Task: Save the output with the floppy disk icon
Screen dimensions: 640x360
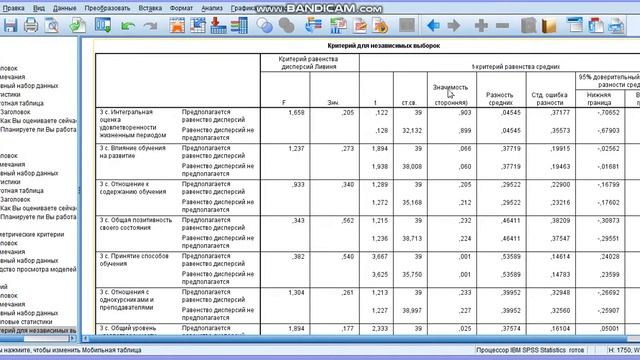Action: 10,26
